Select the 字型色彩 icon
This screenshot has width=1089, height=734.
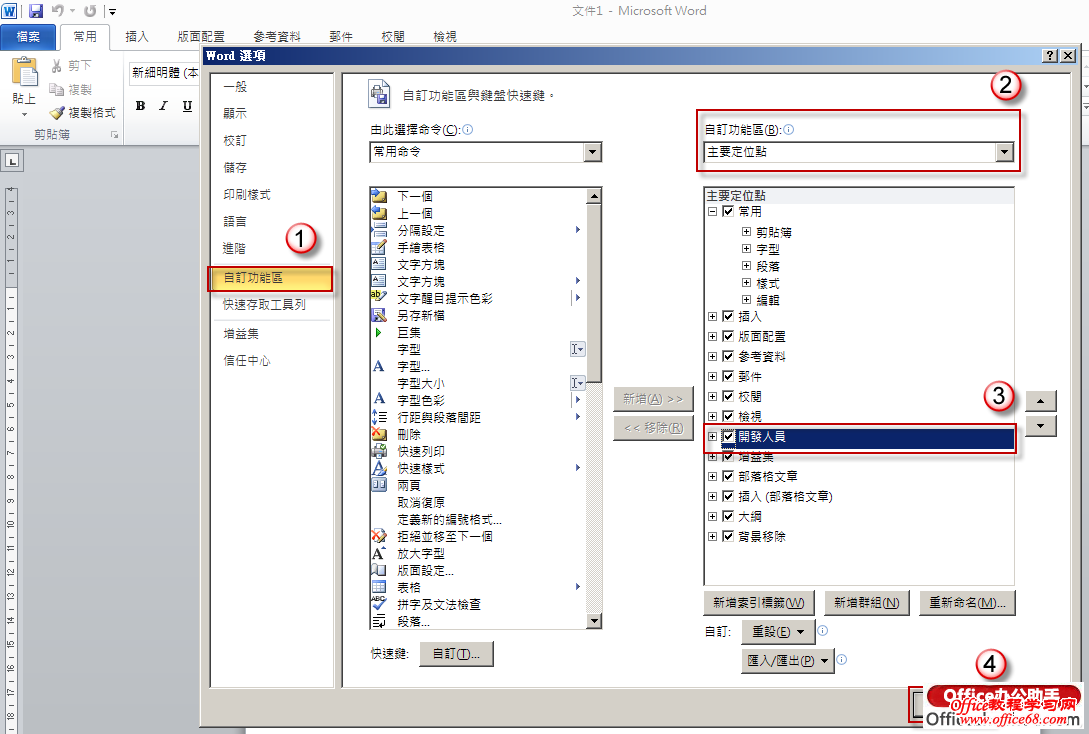point(379,400)
